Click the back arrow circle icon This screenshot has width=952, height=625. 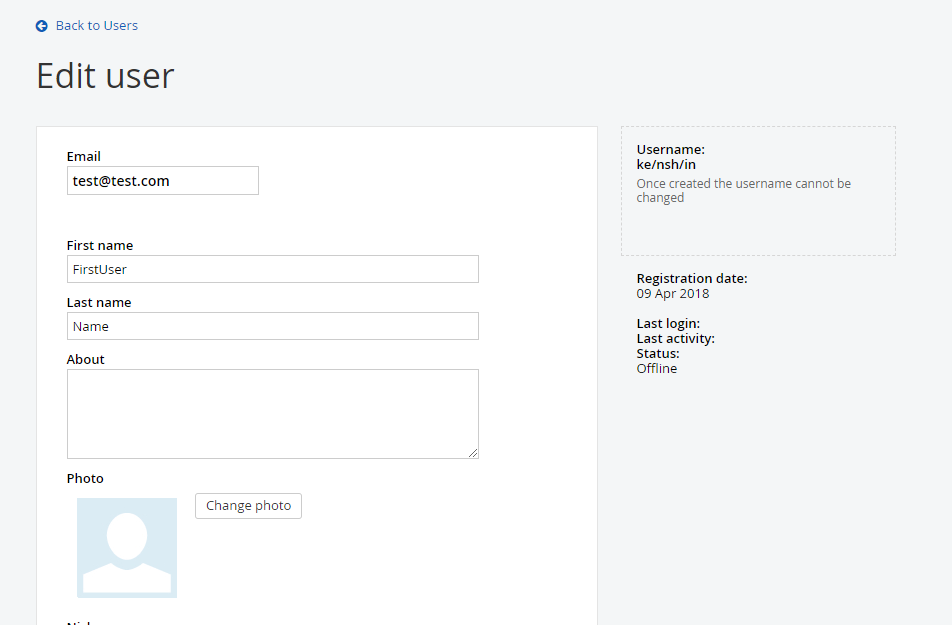[41, 26]
